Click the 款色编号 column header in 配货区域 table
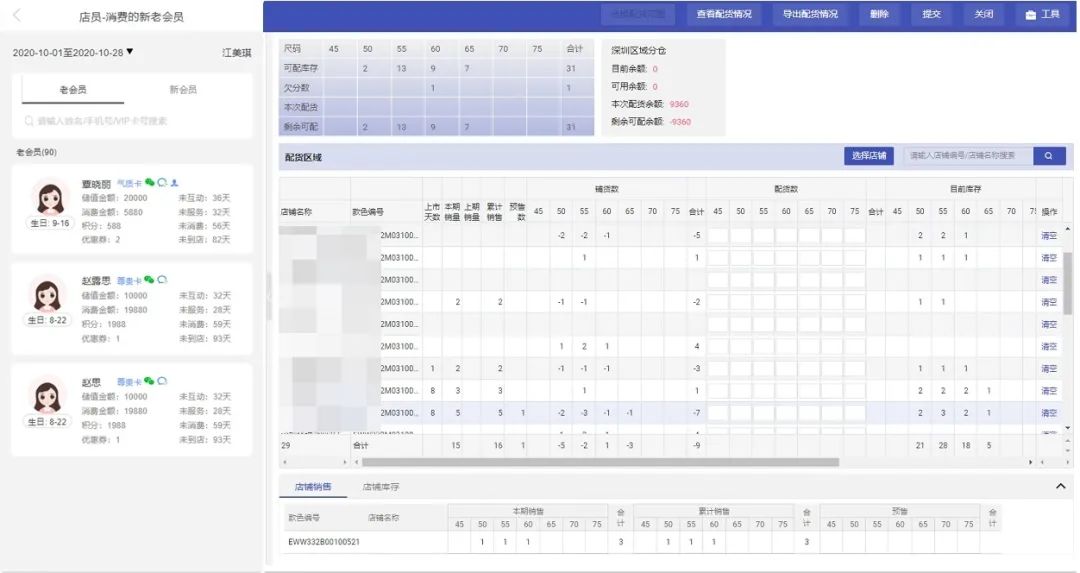Screen dimensions: 1080x573 tap(368, 211)
